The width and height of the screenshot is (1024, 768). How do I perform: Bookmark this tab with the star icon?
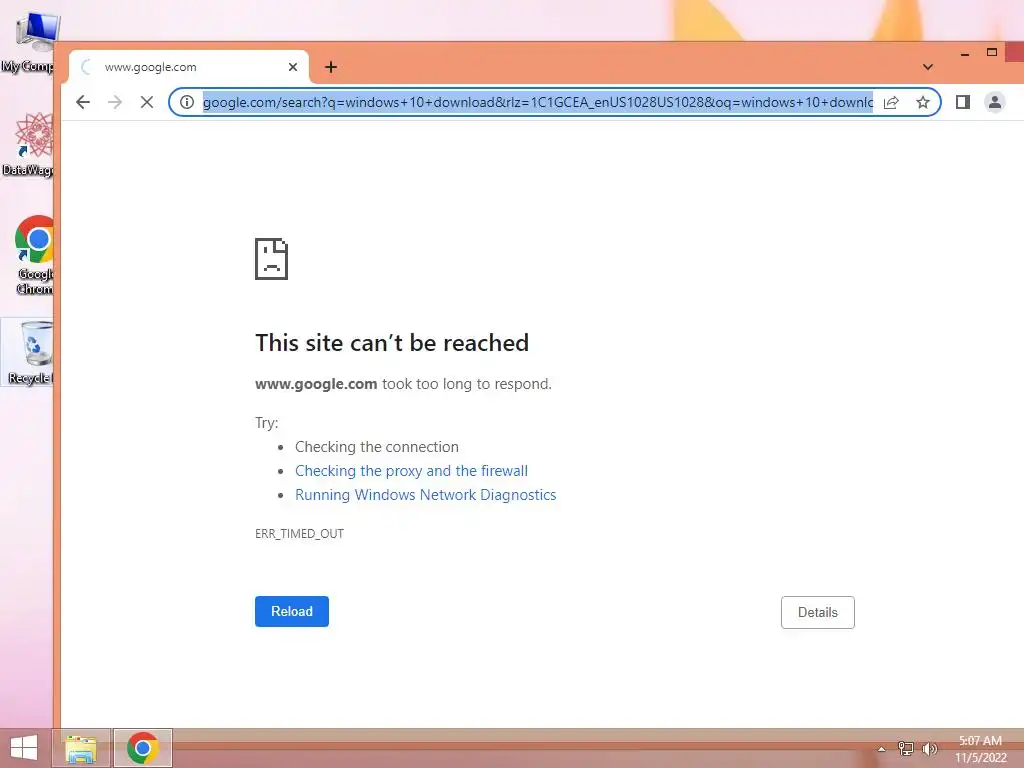point(923,102)
